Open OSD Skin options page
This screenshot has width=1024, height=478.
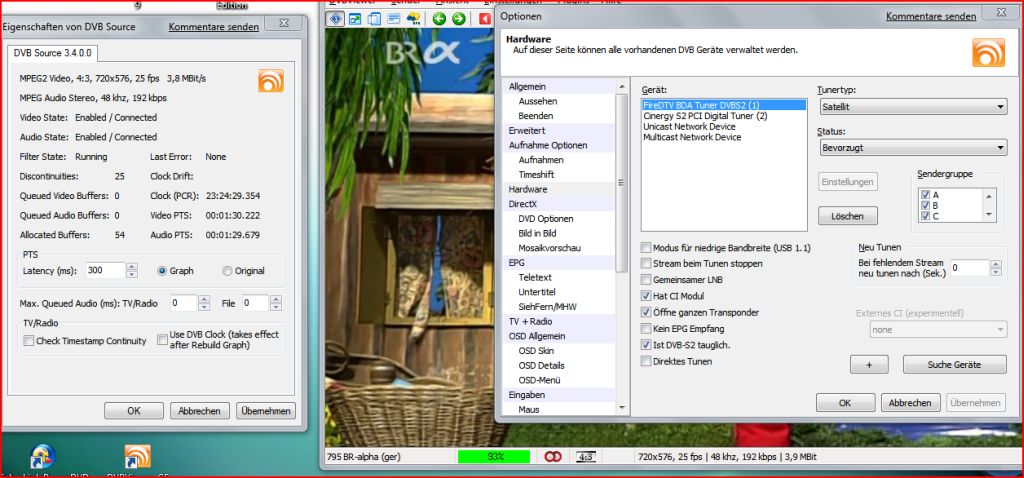pos(536,351)
